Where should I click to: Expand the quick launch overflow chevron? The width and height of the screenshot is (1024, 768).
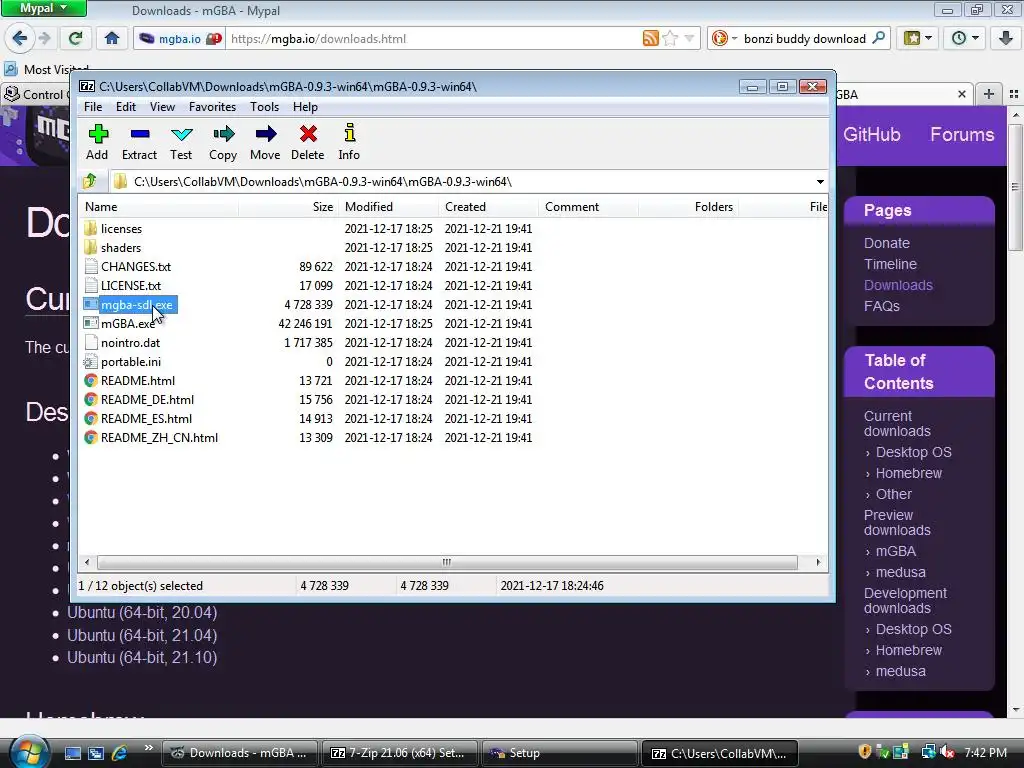click(x=149, y=747)
